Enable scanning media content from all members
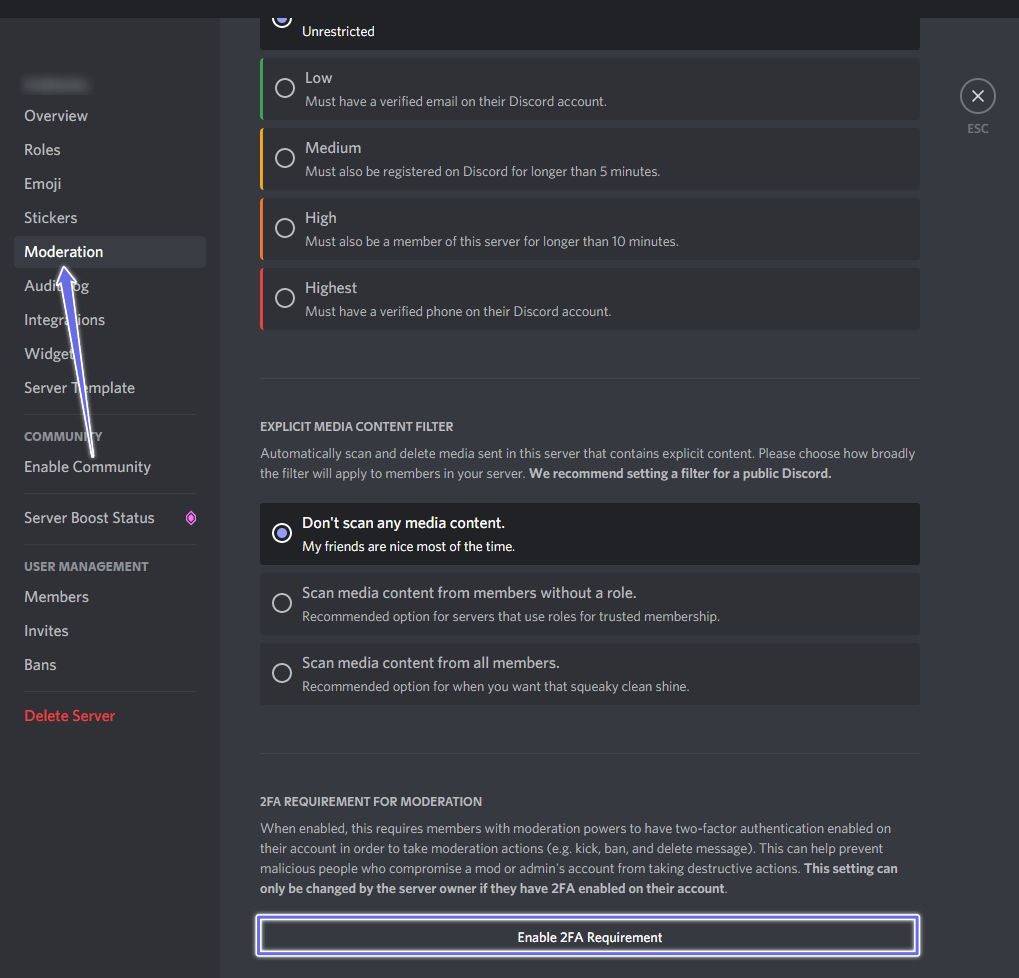 (282, 673)
